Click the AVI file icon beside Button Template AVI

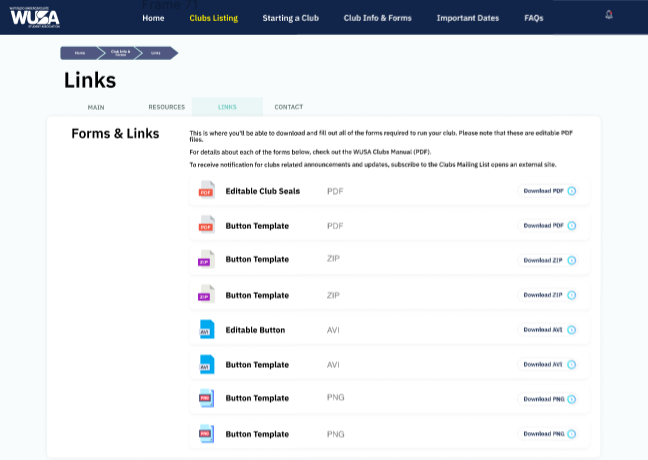point(207,364)
